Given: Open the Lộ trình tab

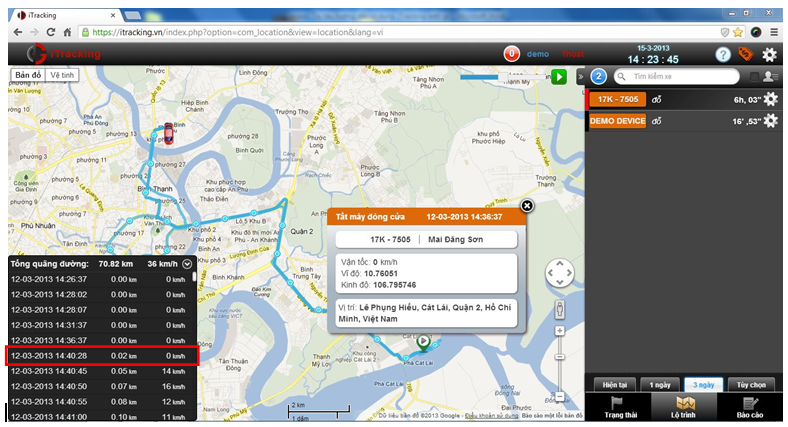Looking at the screenshot, I should coord(684,406).
